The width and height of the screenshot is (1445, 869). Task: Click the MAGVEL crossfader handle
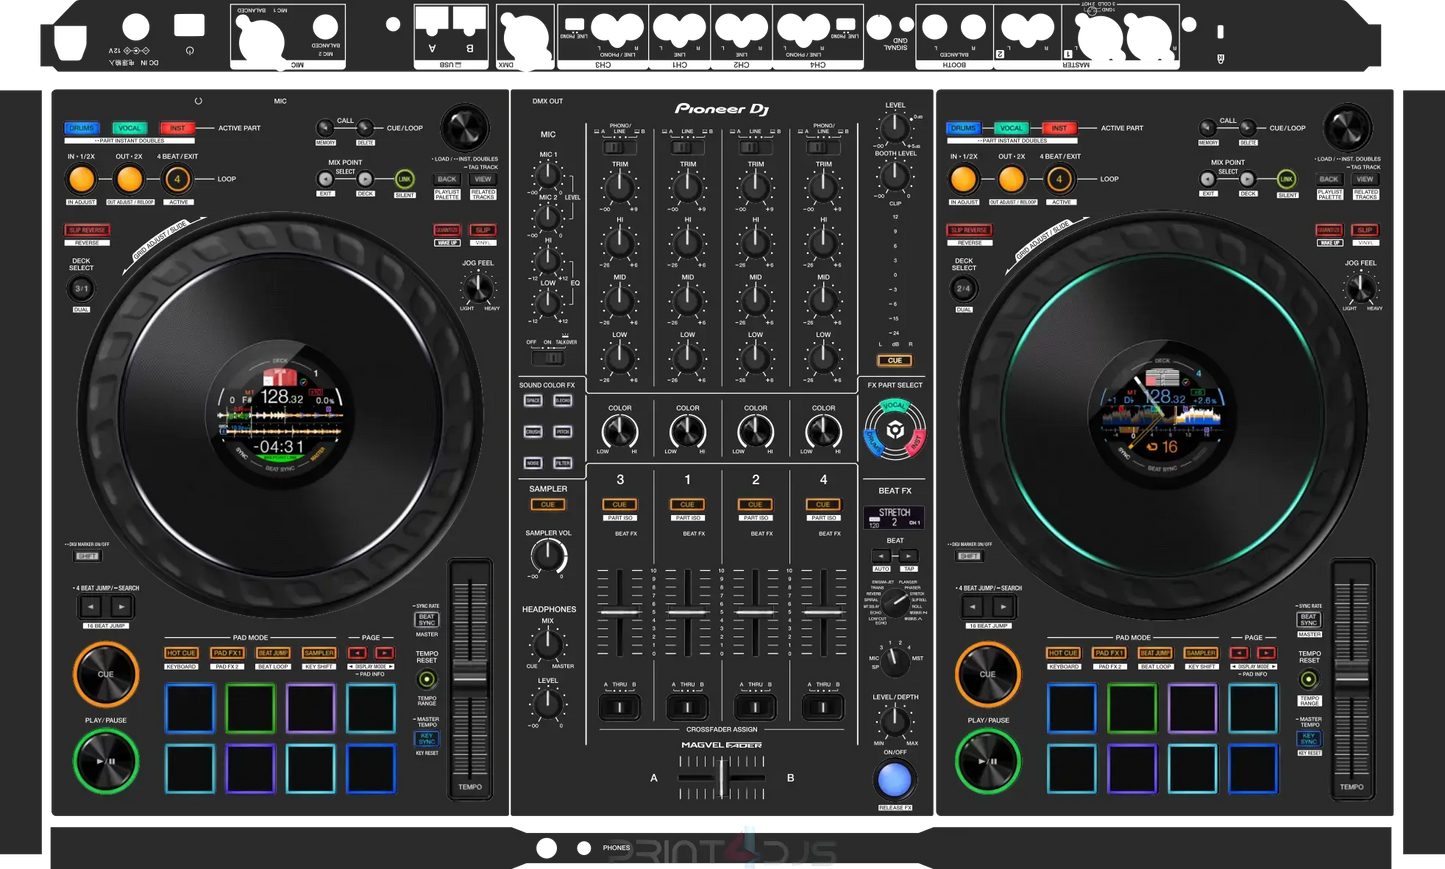(722, 778)
